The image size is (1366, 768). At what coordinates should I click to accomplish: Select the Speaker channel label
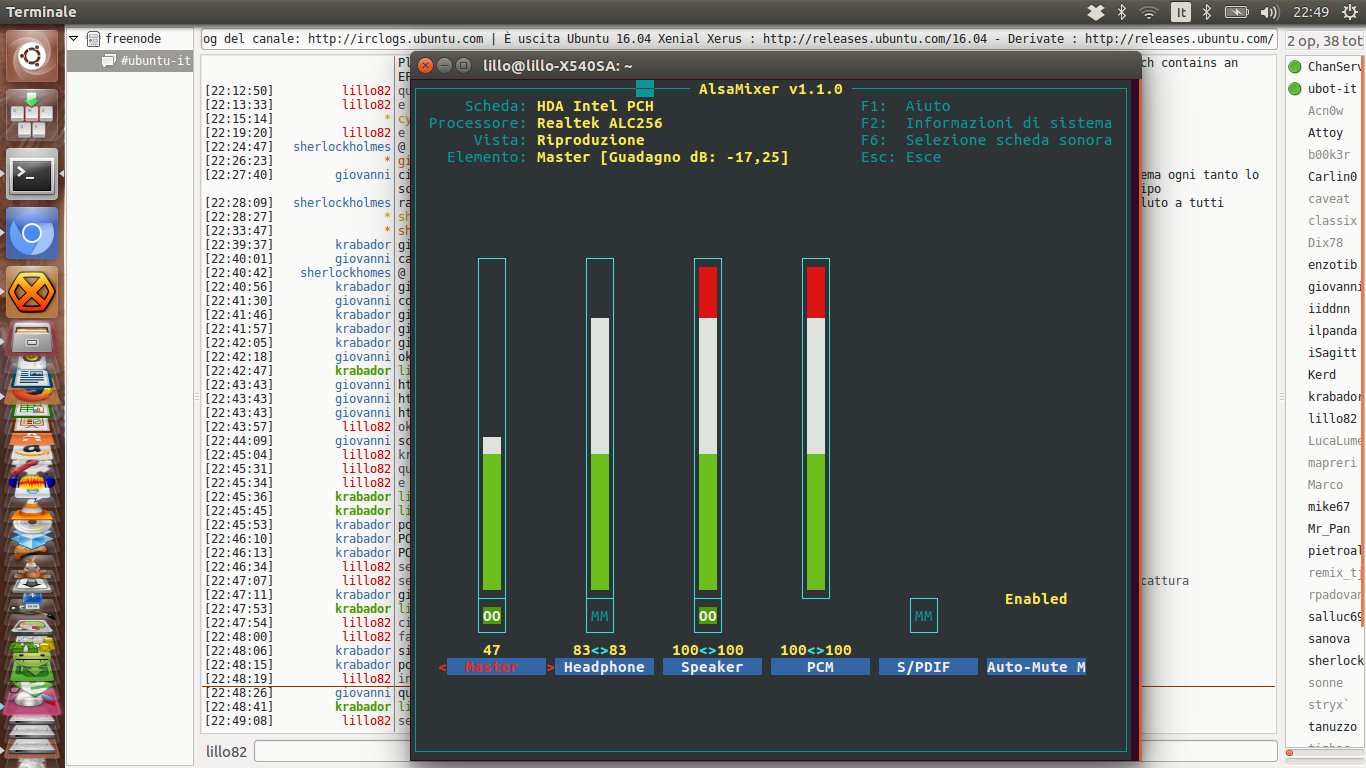point(713,667)
